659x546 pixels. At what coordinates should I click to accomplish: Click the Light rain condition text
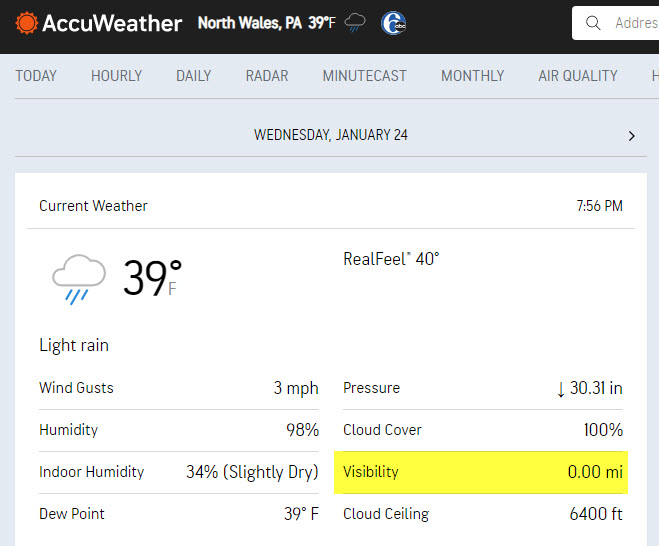click(74, 345)
